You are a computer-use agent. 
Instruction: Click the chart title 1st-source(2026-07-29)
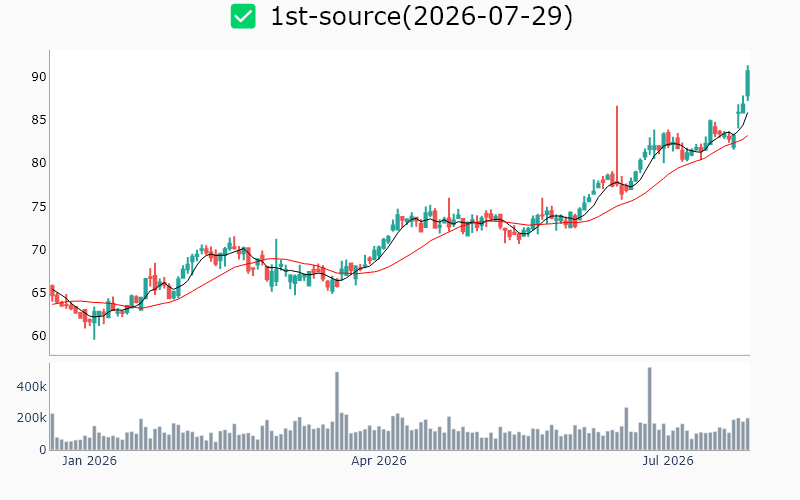click(x=421, y=16)
